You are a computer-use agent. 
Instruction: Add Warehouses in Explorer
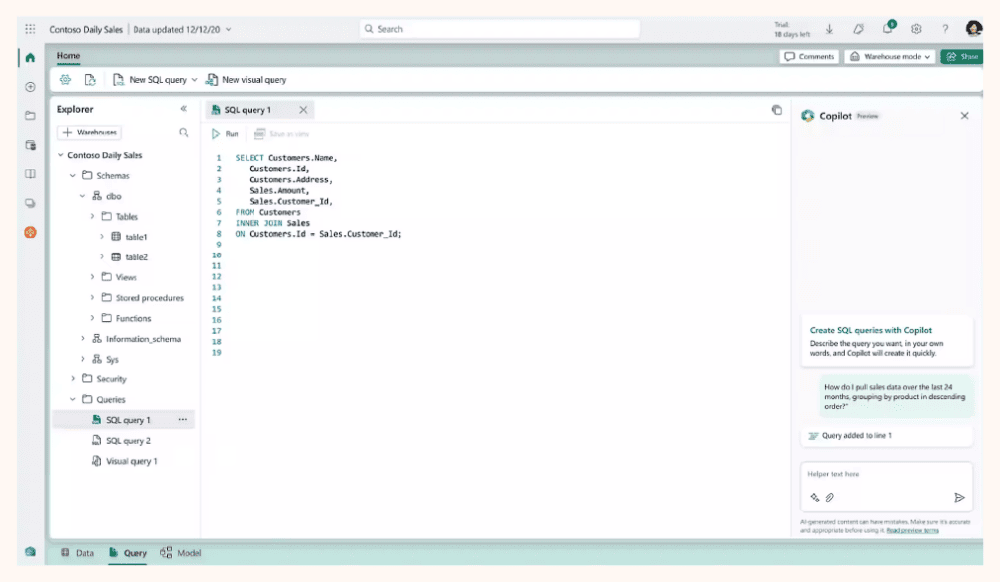pos(90,133)
